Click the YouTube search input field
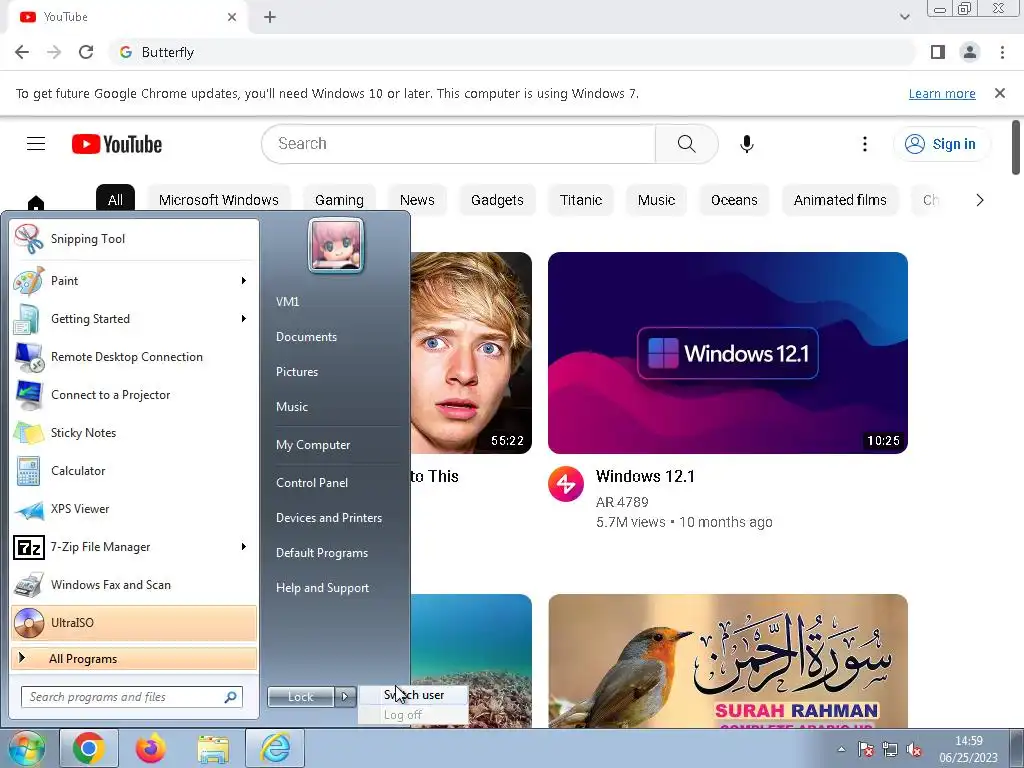The height and width of the screenshot is (768, 1024). point(458,144)
